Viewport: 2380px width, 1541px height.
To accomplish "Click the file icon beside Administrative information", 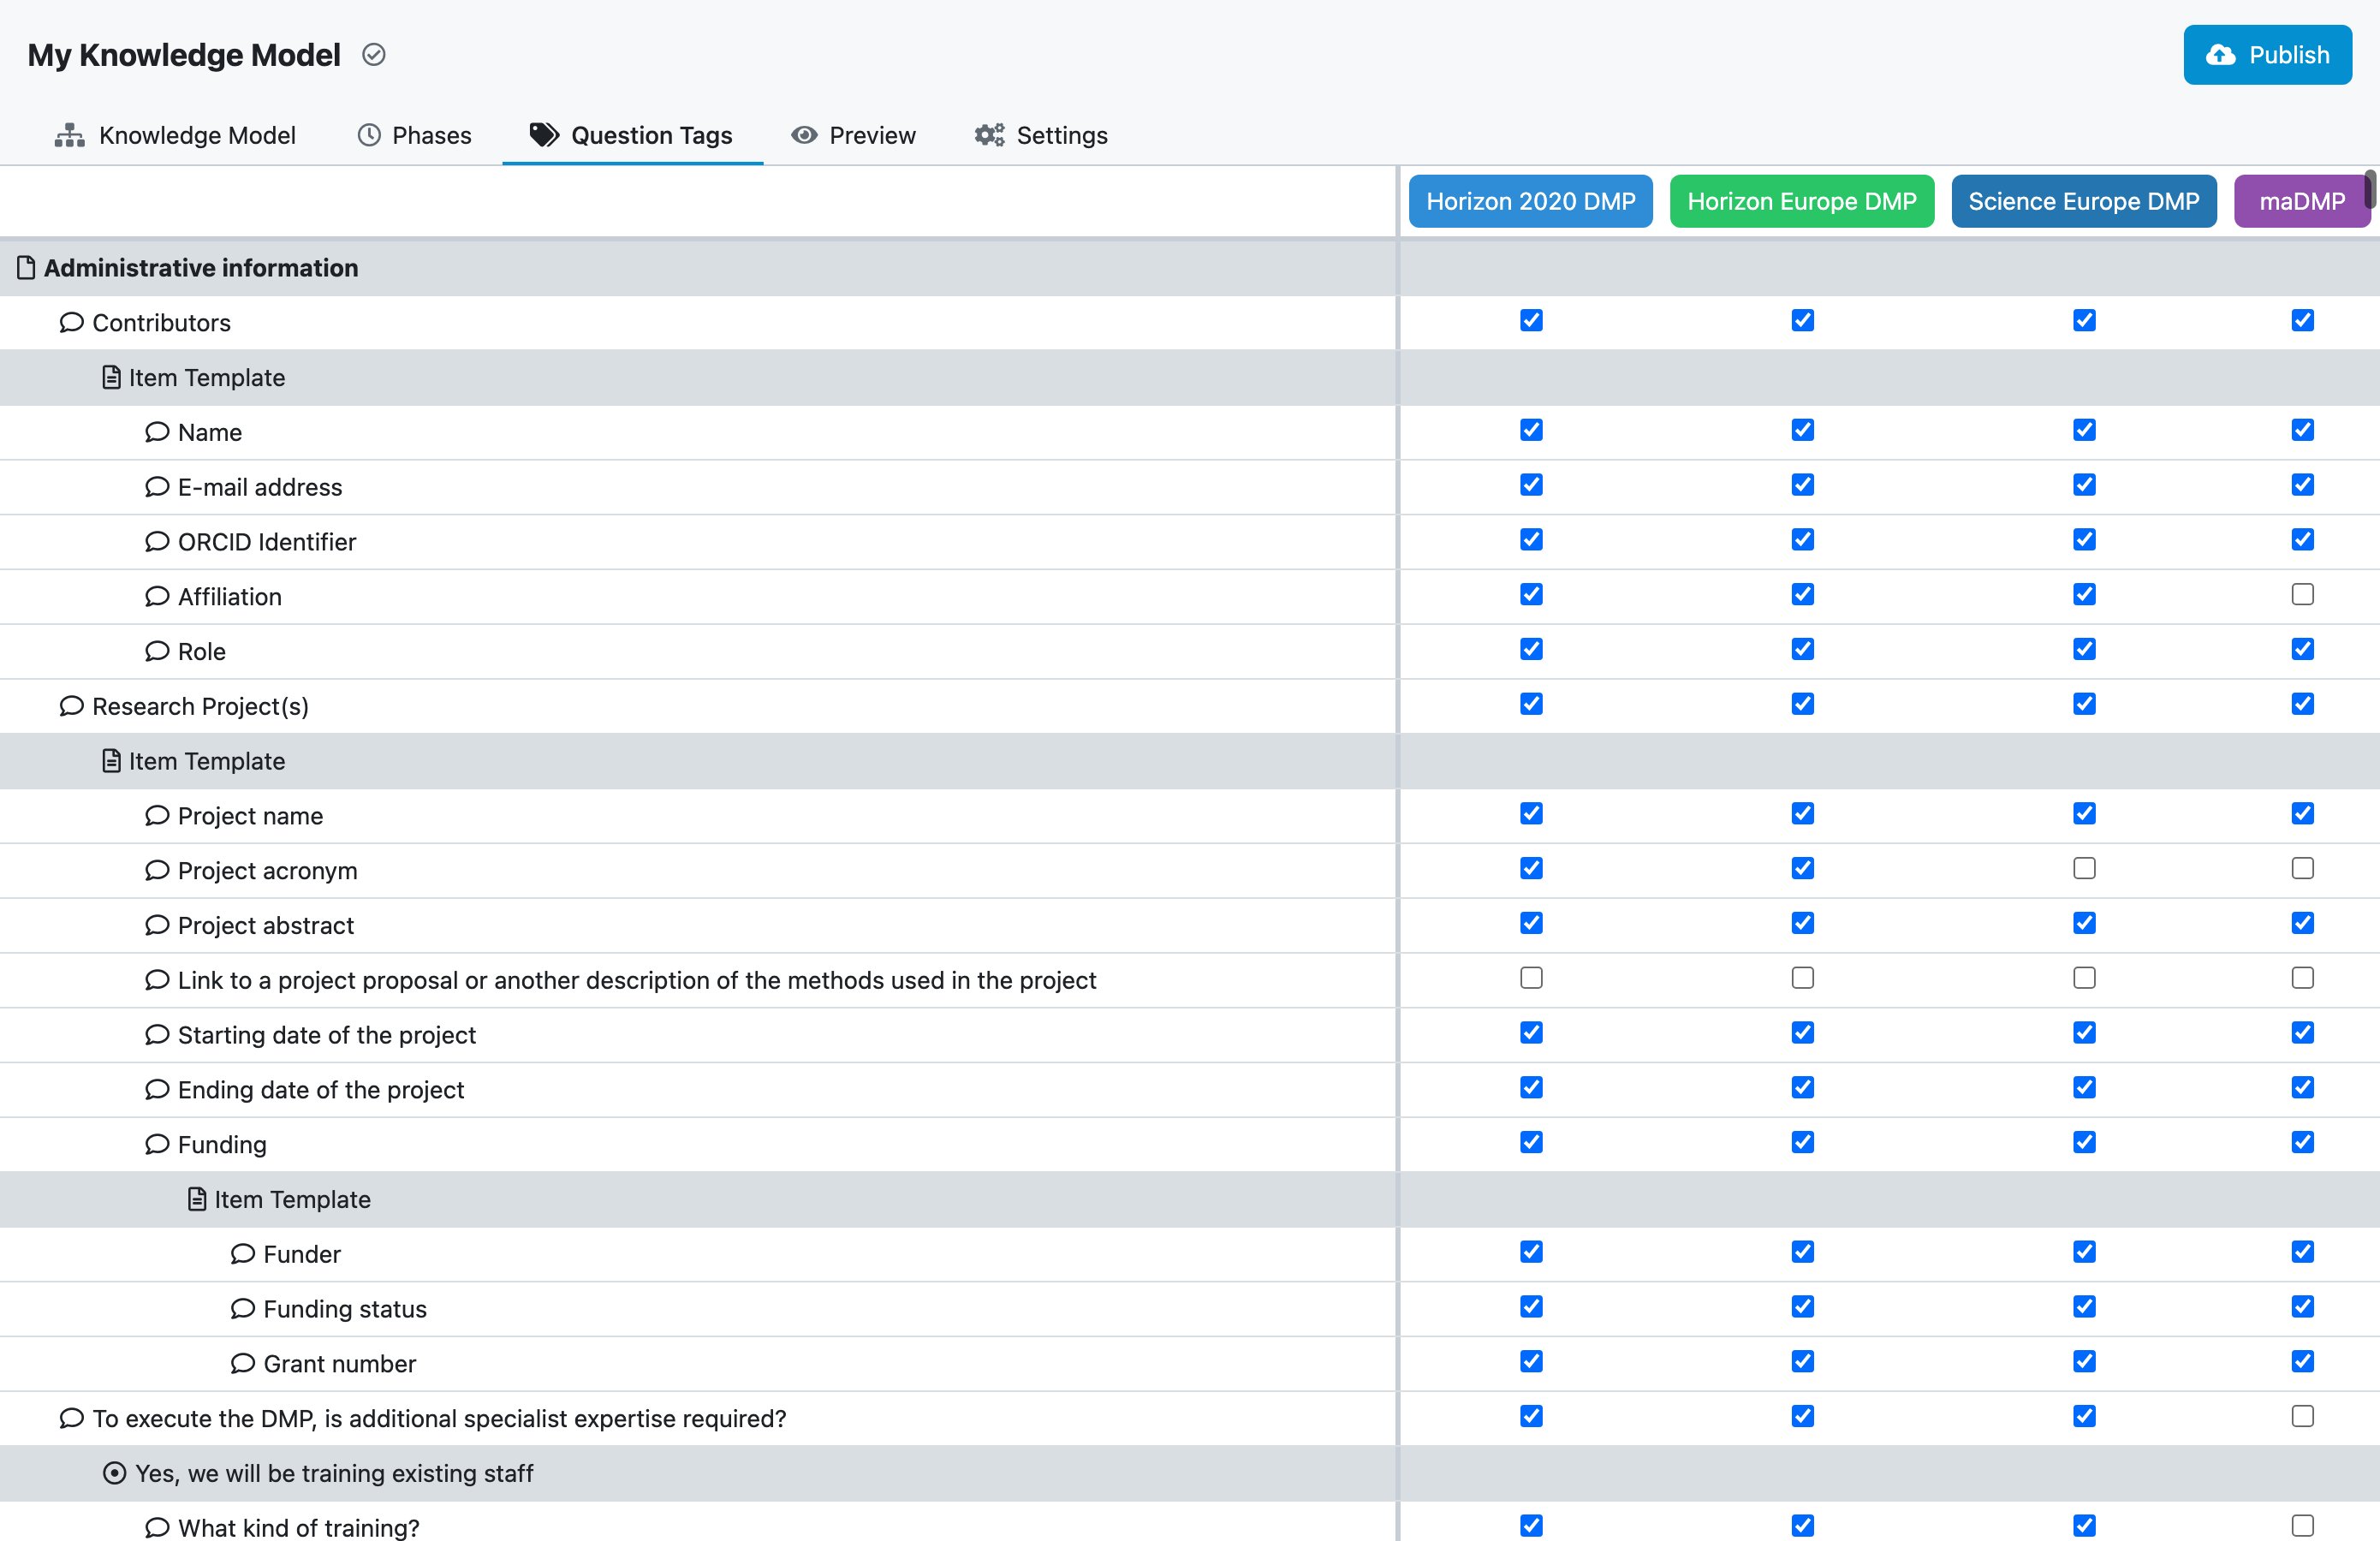I will (27, 268).
